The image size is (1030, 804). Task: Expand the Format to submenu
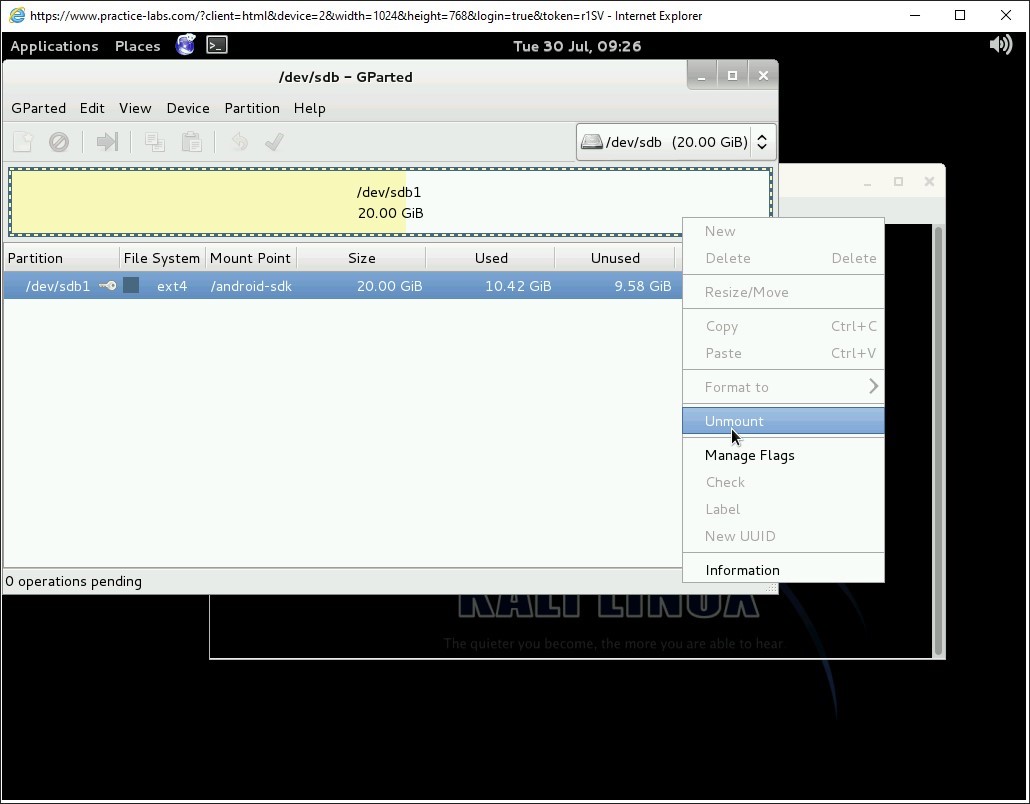pyautogui.click(x=783, y=387)
